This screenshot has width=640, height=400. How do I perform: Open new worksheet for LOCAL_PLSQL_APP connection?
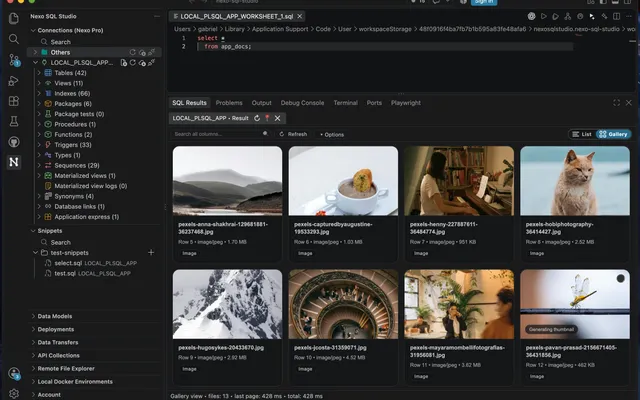click(123, 62)
